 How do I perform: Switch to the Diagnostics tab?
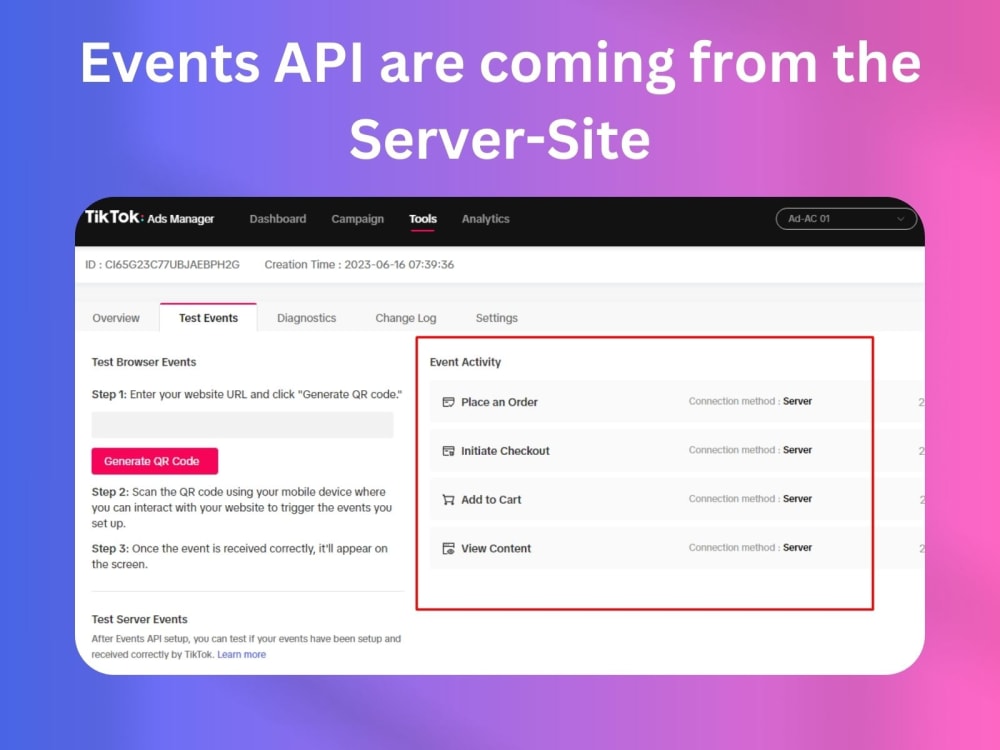[306, 318]
